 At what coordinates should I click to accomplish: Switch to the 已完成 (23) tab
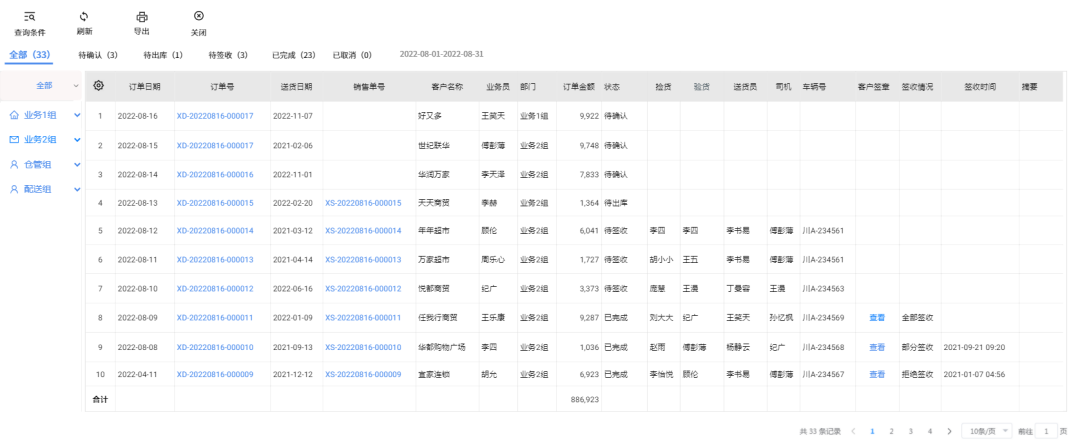click(294, 55)
